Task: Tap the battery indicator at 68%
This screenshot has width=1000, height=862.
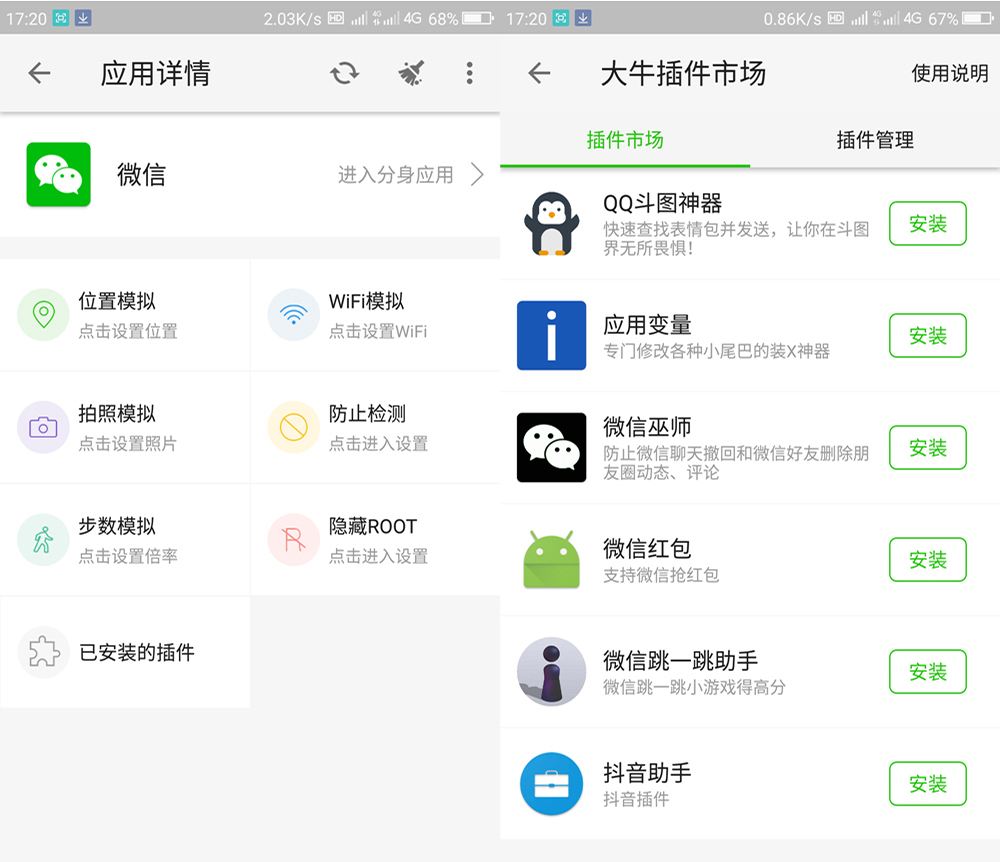Action: point(478,18)
